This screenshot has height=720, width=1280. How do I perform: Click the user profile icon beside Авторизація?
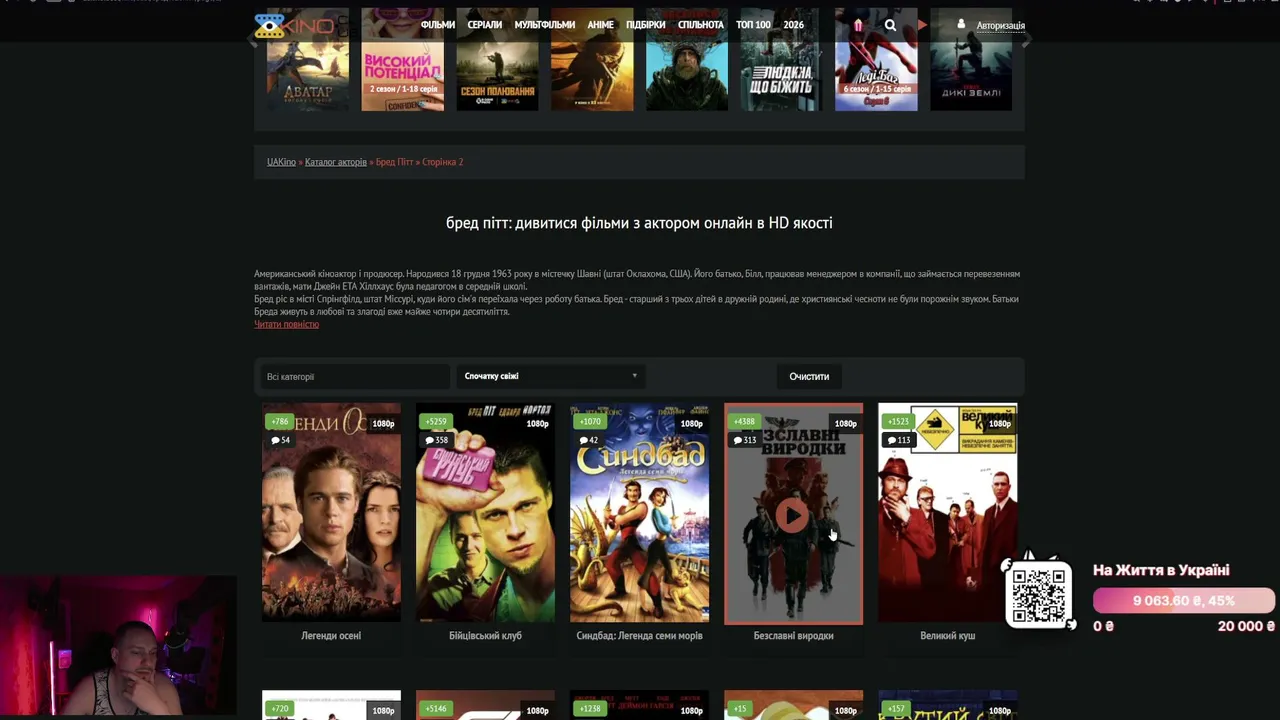click(961, 24)
